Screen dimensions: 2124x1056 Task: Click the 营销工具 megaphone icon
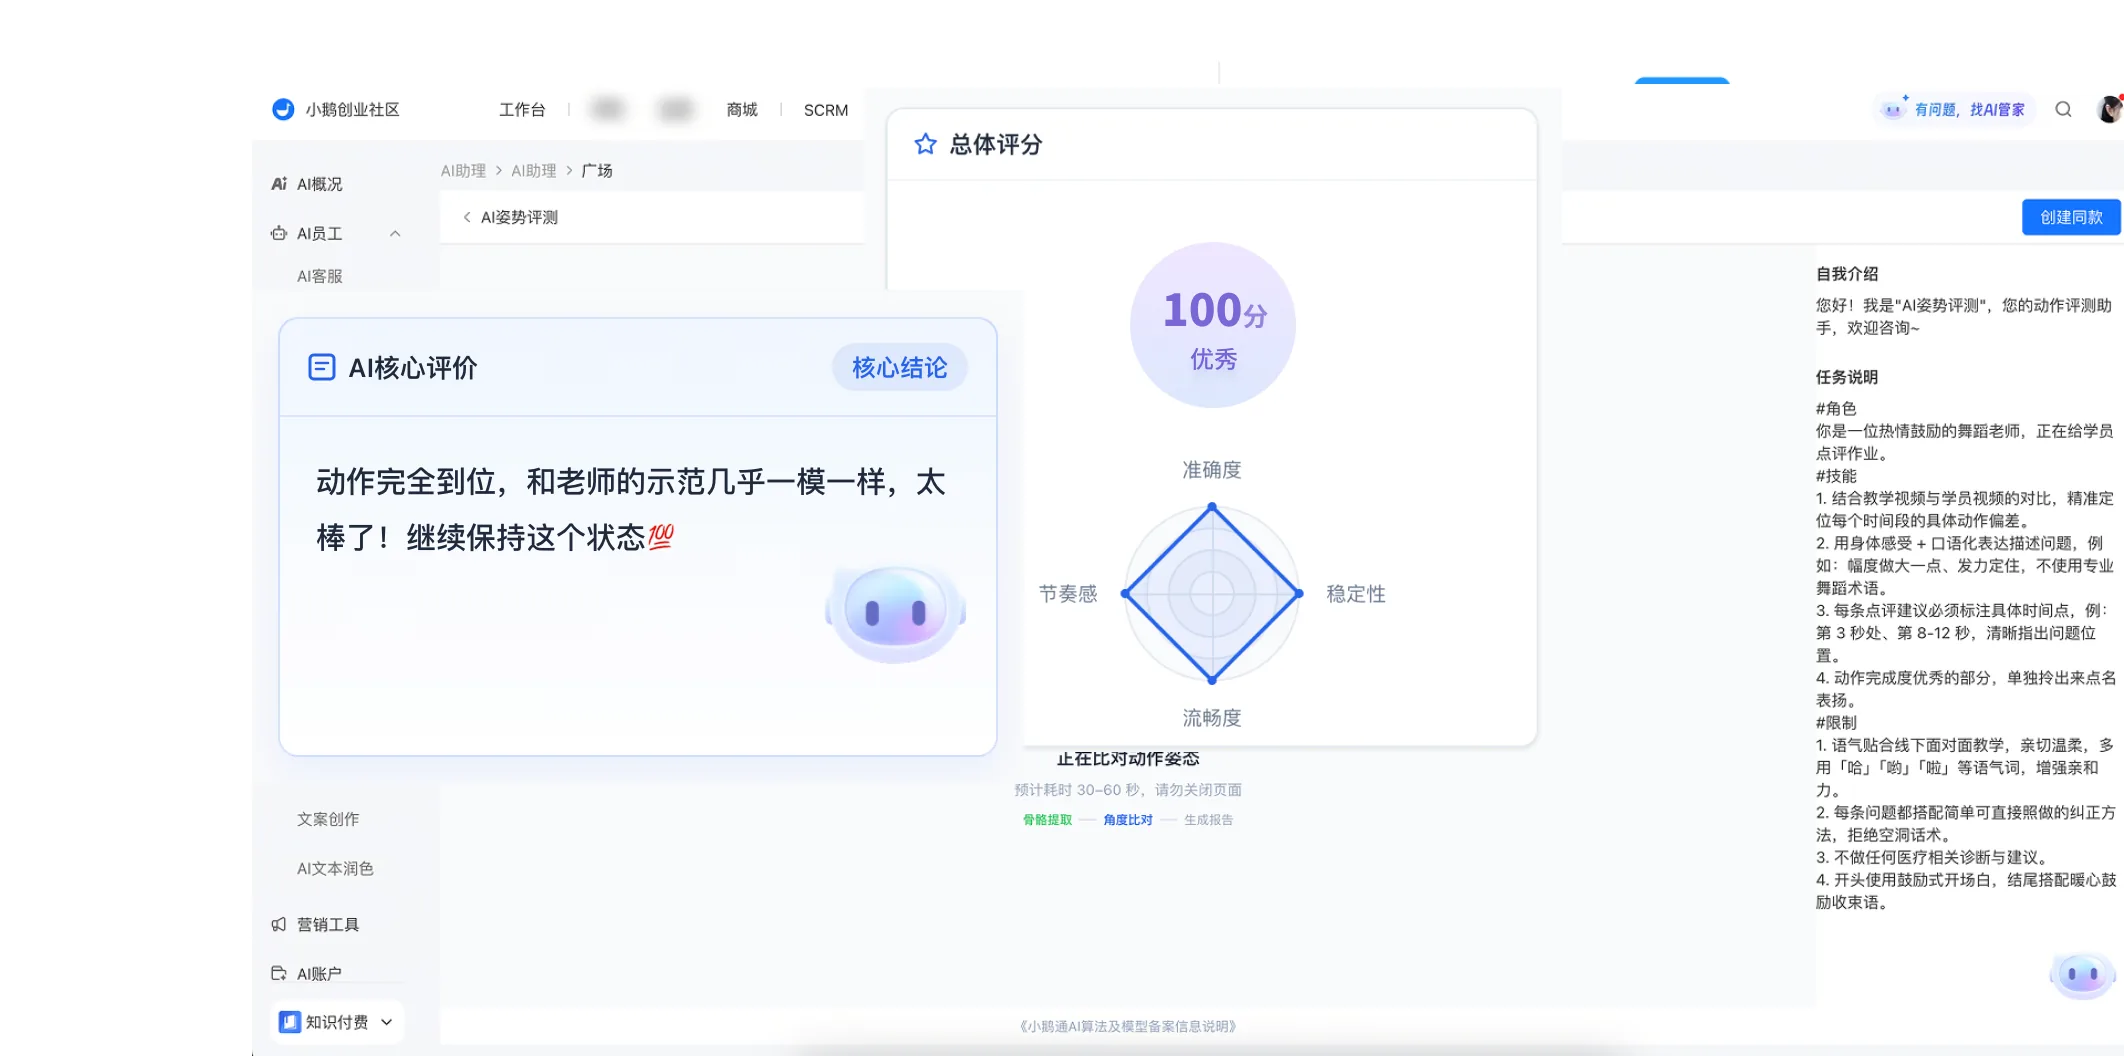tap(279, 924)
